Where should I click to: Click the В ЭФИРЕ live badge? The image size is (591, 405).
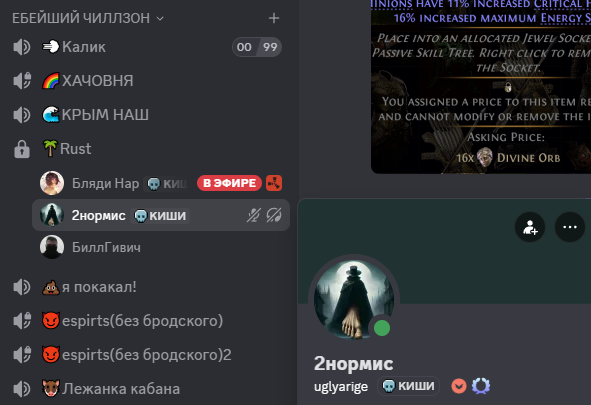point(229,183)
